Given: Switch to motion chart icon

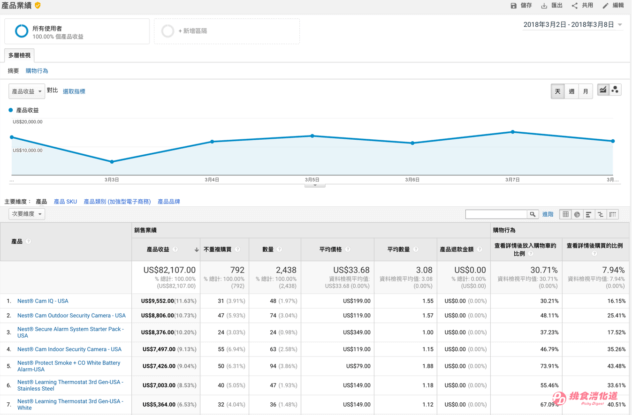Looking at the screenshot, I should [615, 90].
